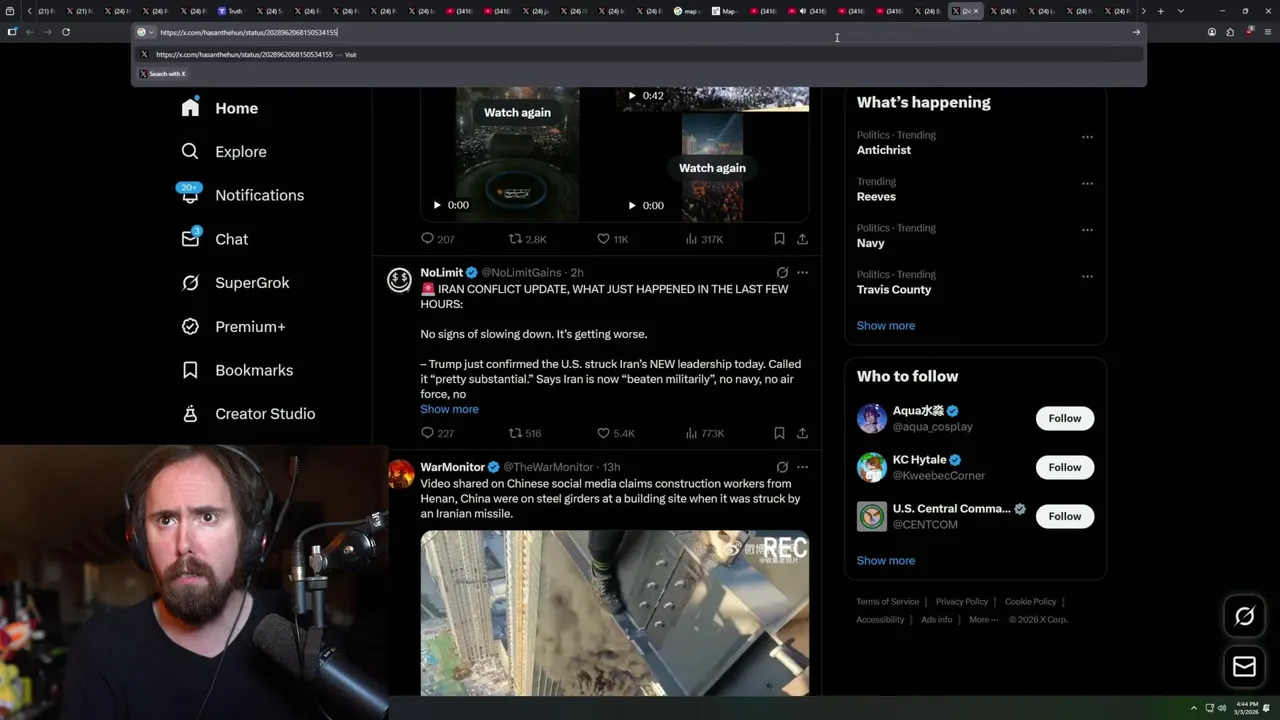The width and height of the screenshot is (1280, 720).
Task: Open the WarMonitor construction video thumbnail
Action: point(614,613)
